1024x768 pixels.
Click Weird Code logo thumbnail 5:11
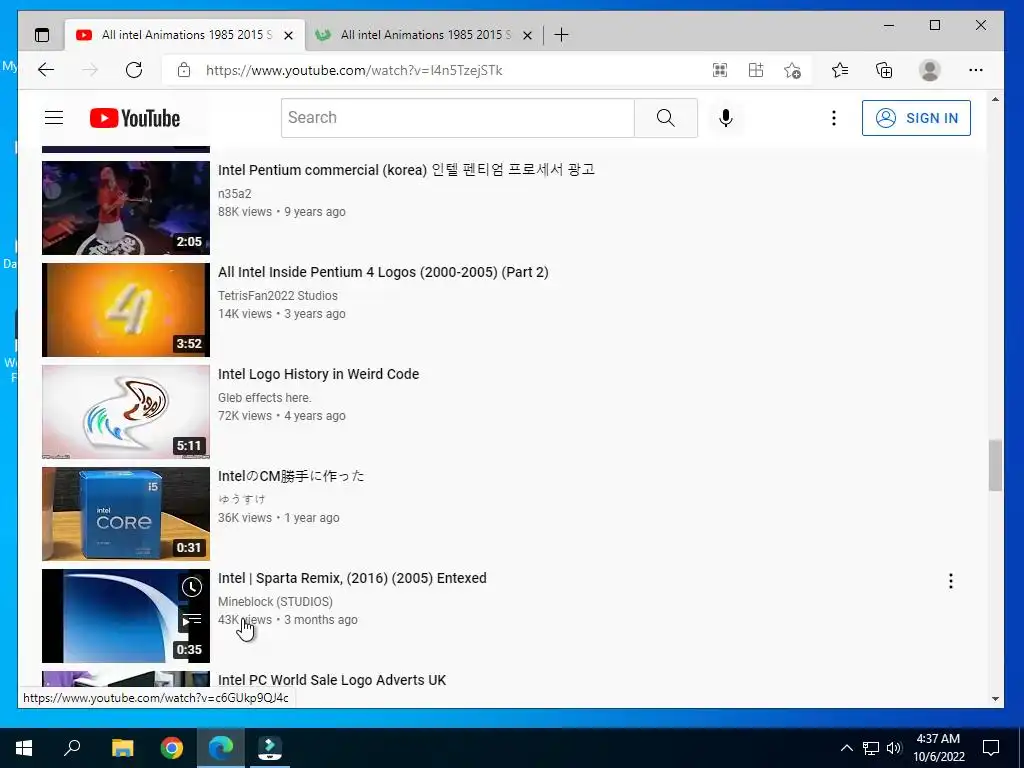[126, 411]
